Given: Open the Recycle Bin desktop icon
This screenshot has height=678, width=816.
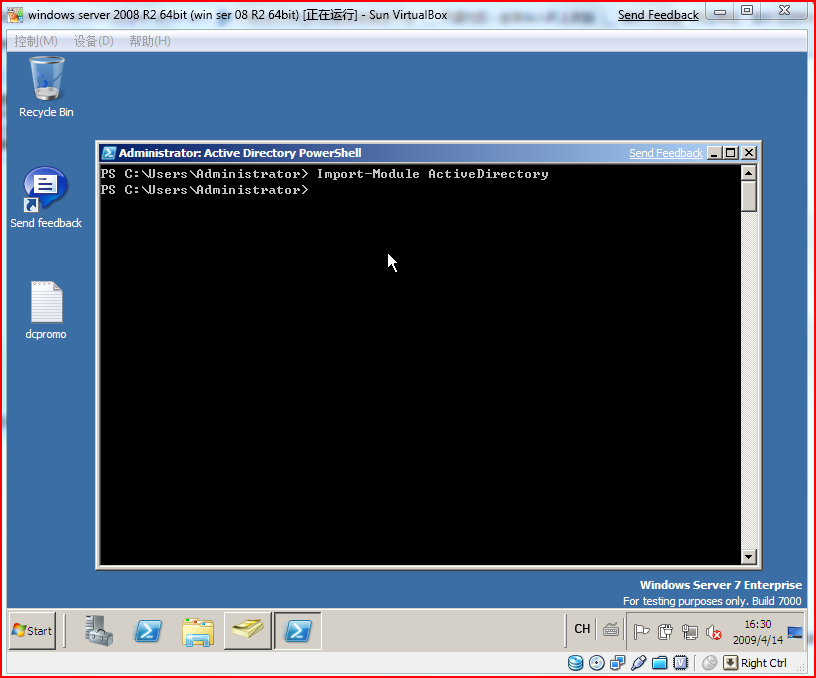Looking at the screenshot, I should 46,86.
